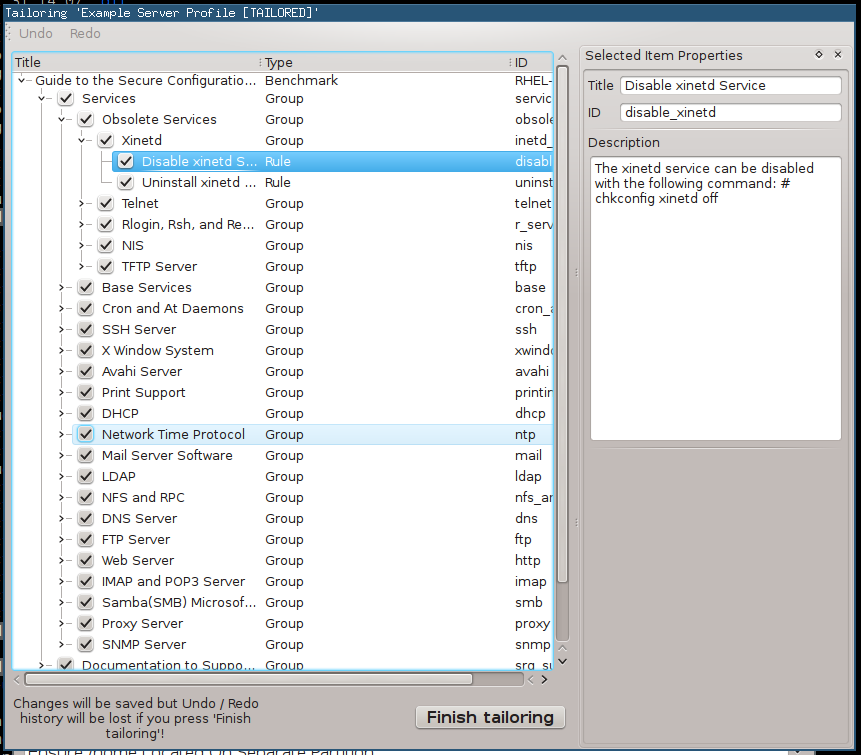
Task: Click the 'Rule' type of Disable xinetd
Action: coord(278,161)
